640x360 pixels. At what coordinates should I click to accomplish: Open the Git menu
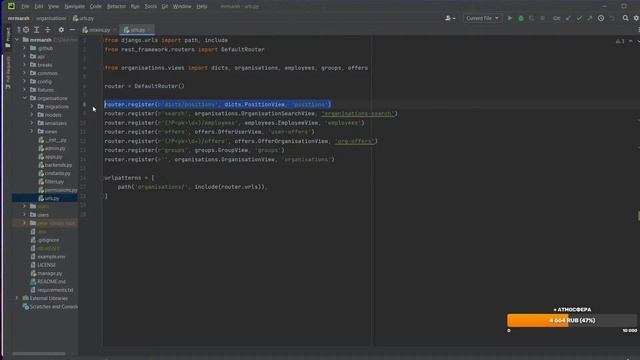164,6
